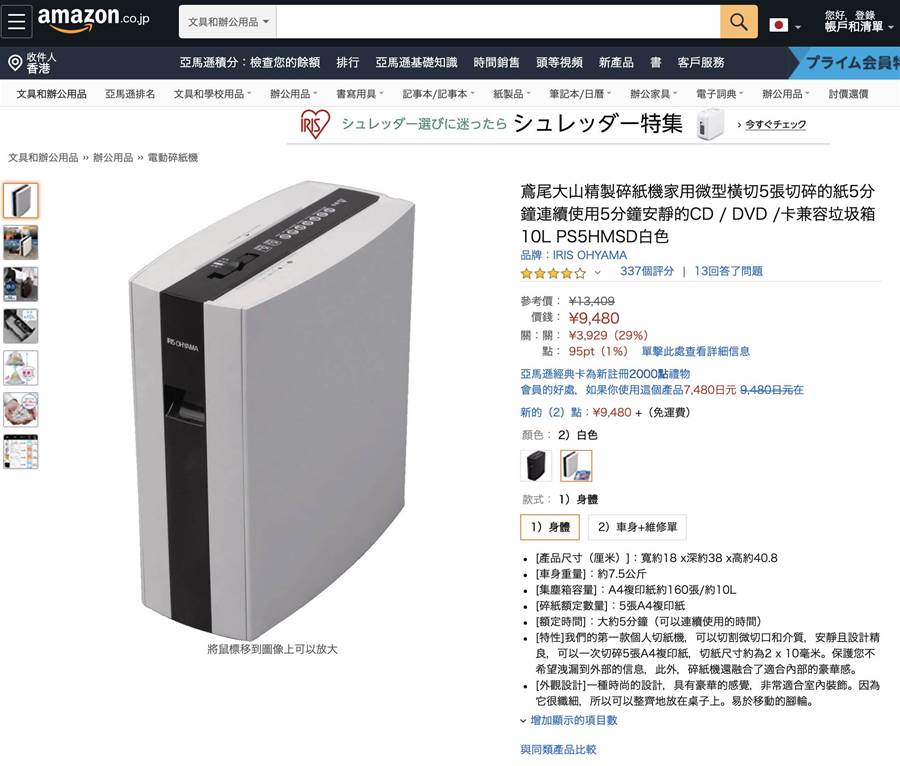This screenshot has width=900, height=766.
Task: Go to Amazon.co.jp home logo
Action: pos(94,20)
